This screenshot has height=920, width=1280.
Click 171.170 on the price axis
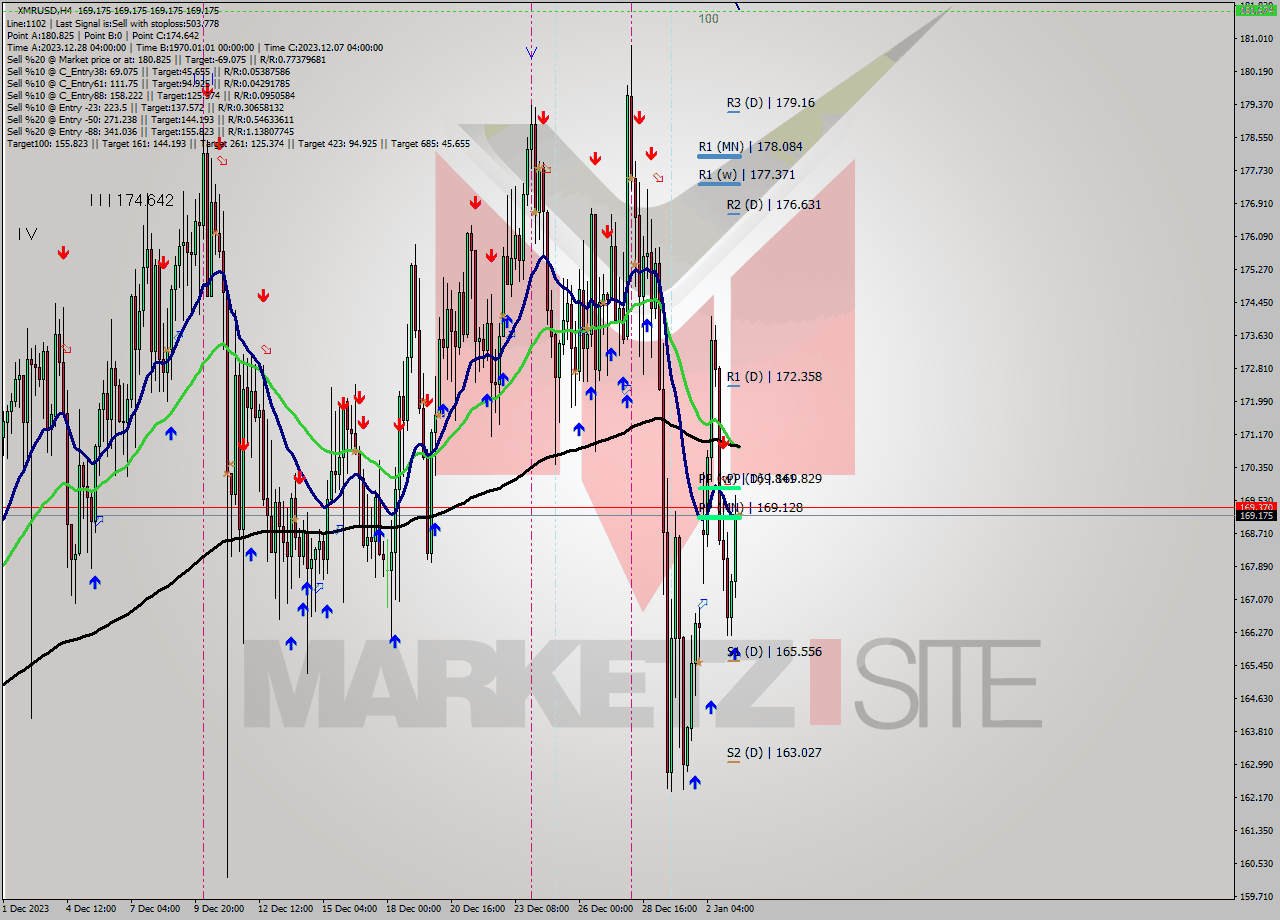(1255, 434)
